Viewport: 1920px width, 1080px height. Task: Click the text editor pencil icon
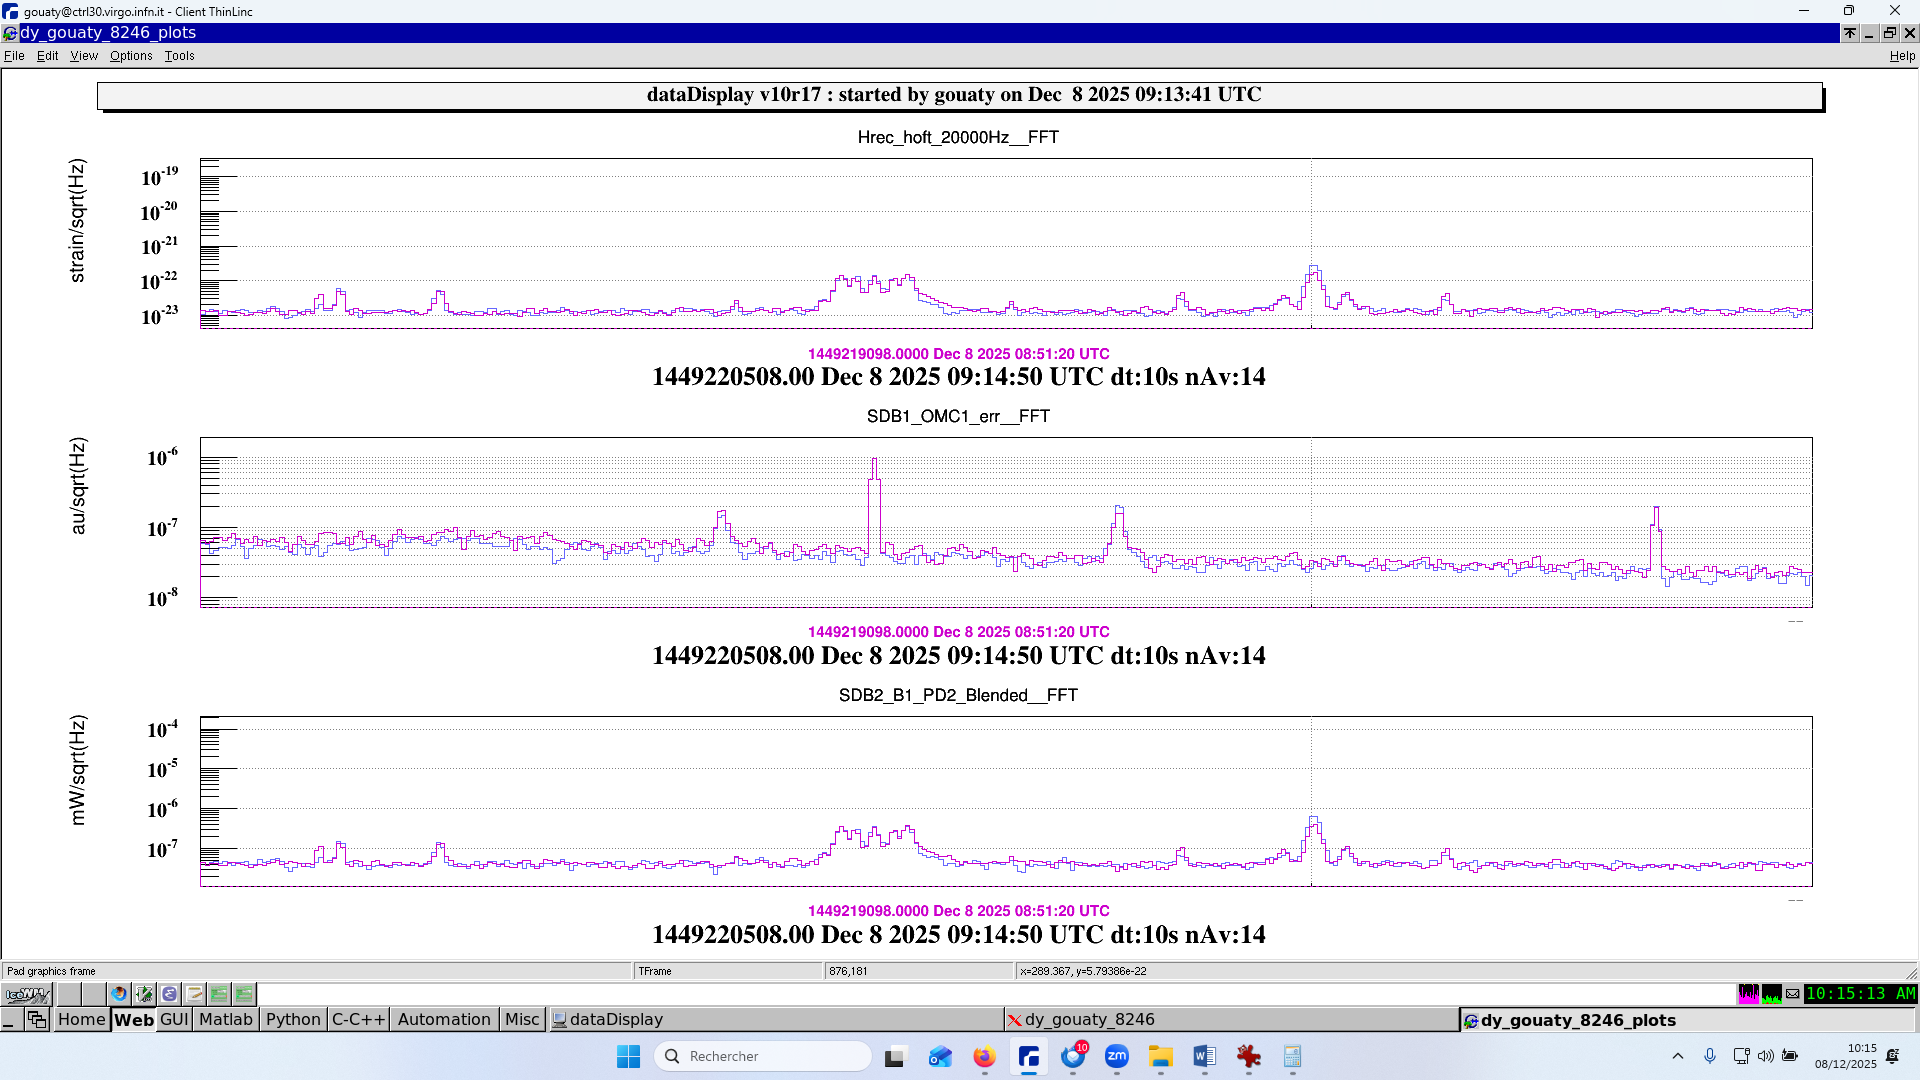194,994
